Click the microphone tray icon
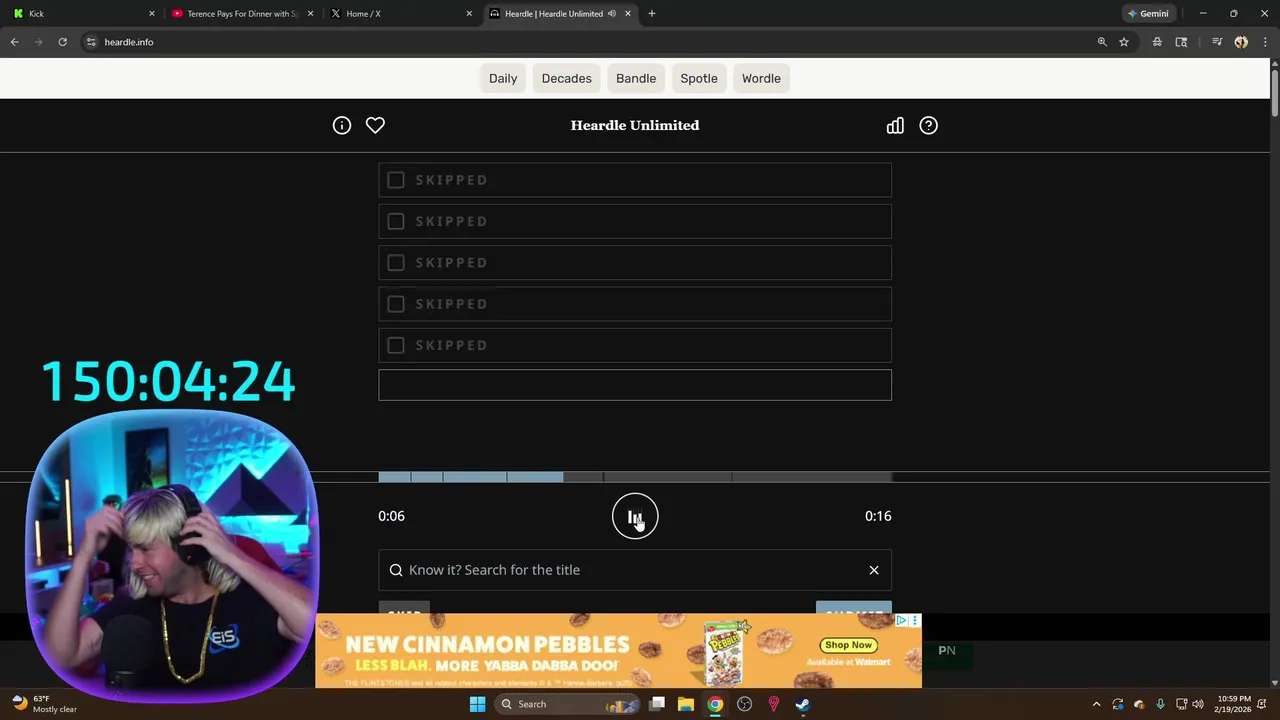1280x720 pixels. click(1160, 704)
